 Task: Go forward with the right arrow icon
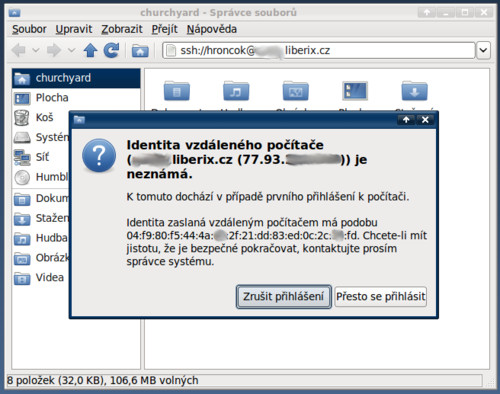(x=54, y=51)
